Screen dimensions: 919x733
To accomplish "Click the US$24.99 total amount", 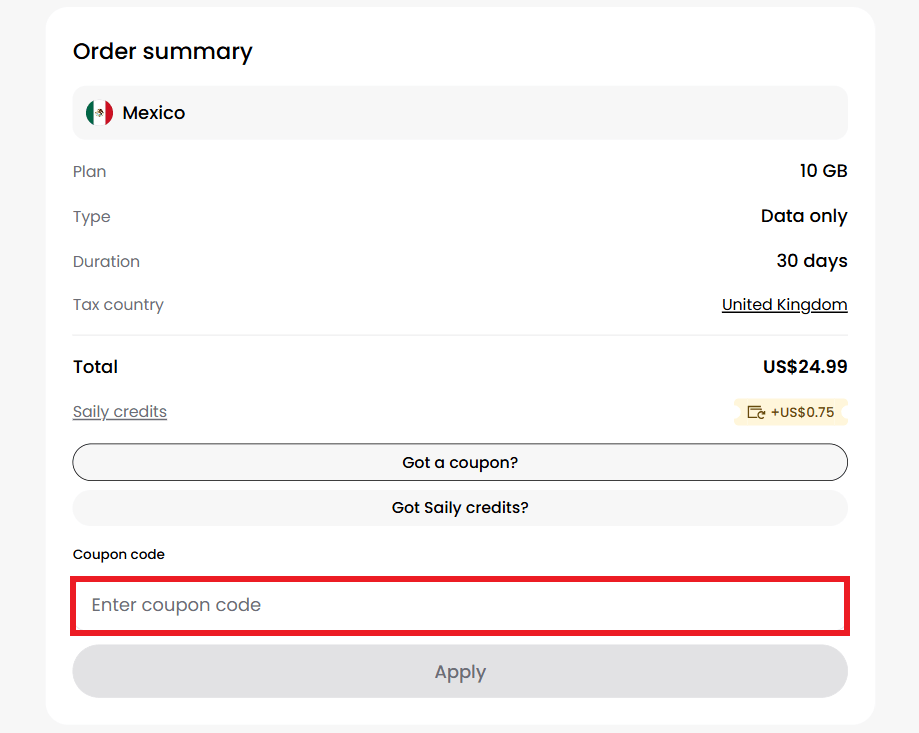I will click(x=805, y=366).
